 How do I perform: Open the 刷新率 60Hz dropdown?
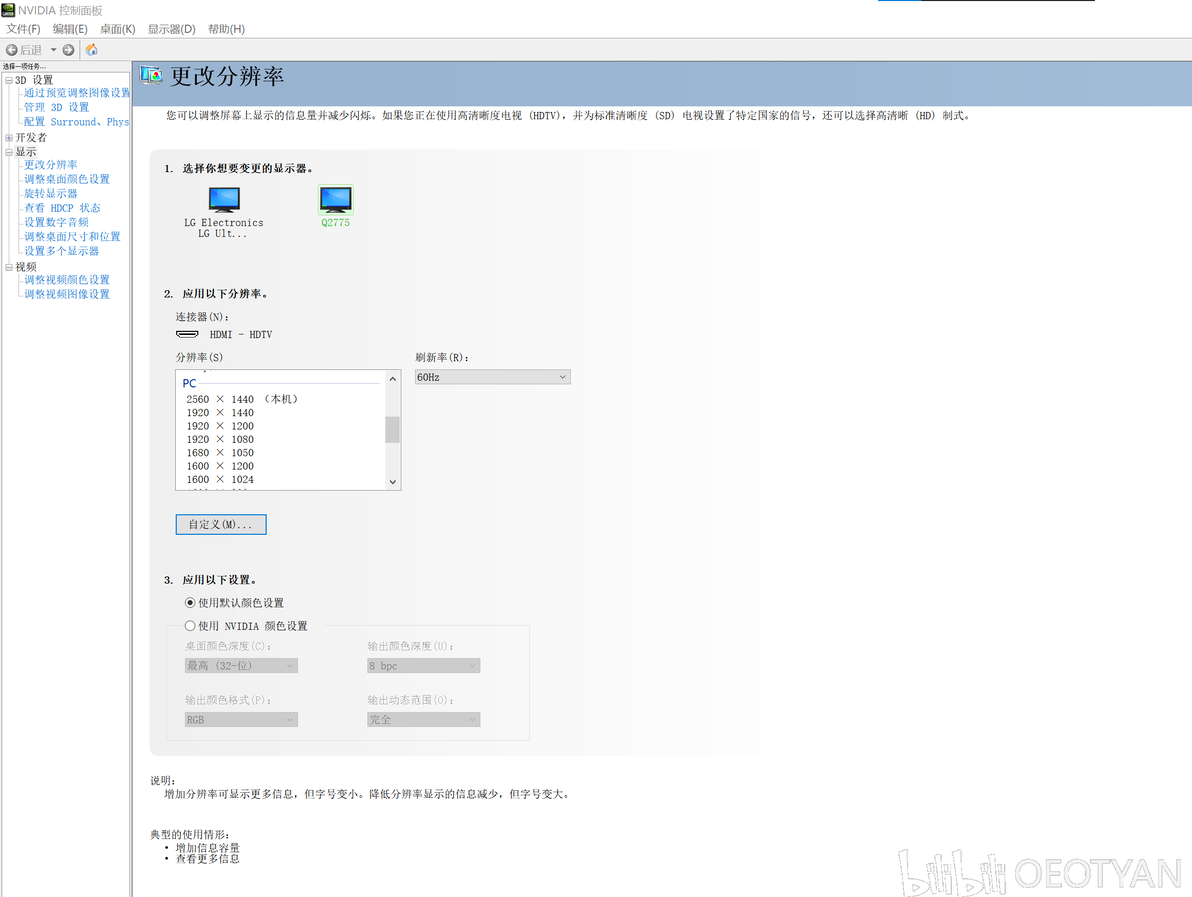point(493,377)
